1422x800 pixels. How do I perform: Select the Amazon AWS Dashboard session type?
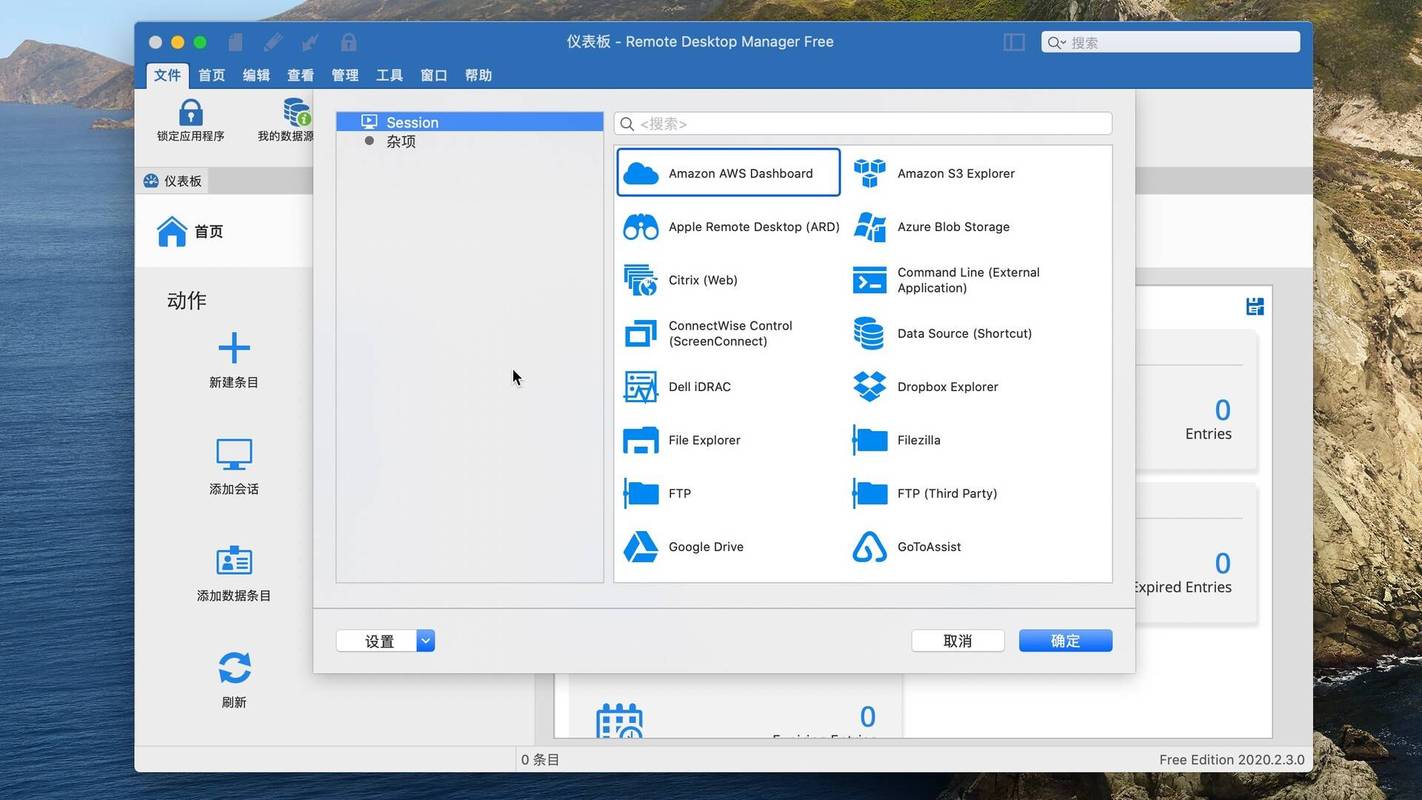pos(728,172)
